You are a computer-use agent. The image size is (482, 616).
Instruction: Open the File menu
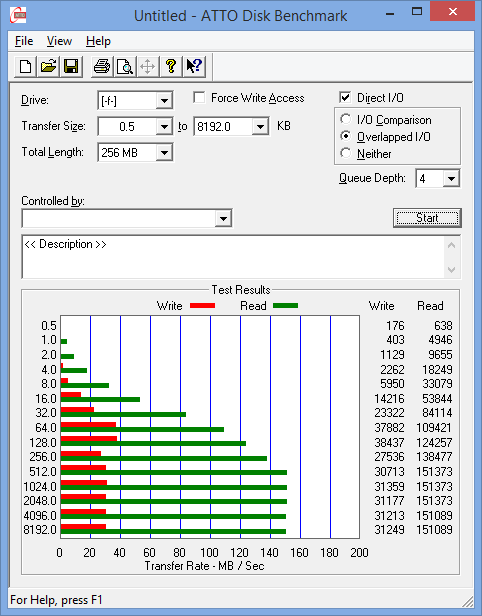click(24, 41)
